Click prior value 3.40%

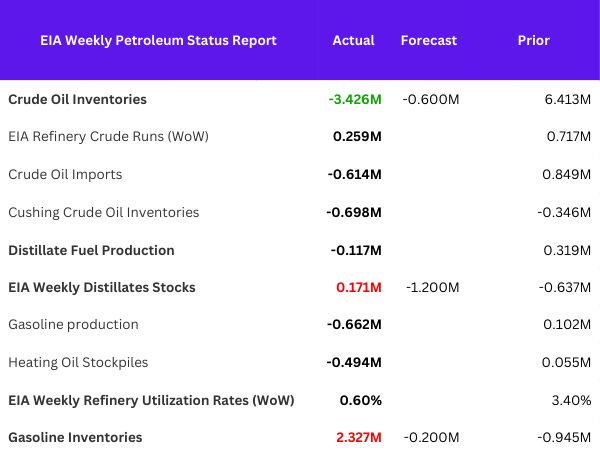click(x=571, y=401)
